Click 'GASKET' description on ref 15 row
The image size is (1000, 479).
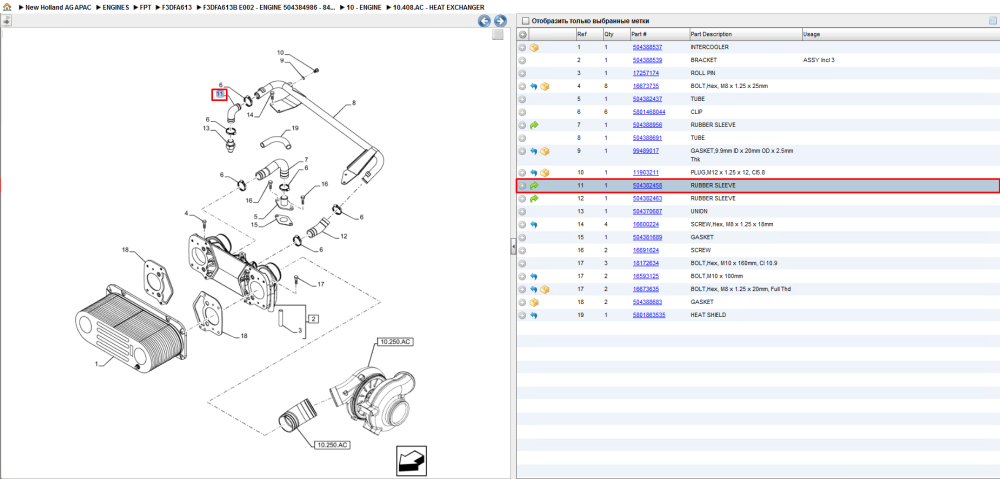702,237
